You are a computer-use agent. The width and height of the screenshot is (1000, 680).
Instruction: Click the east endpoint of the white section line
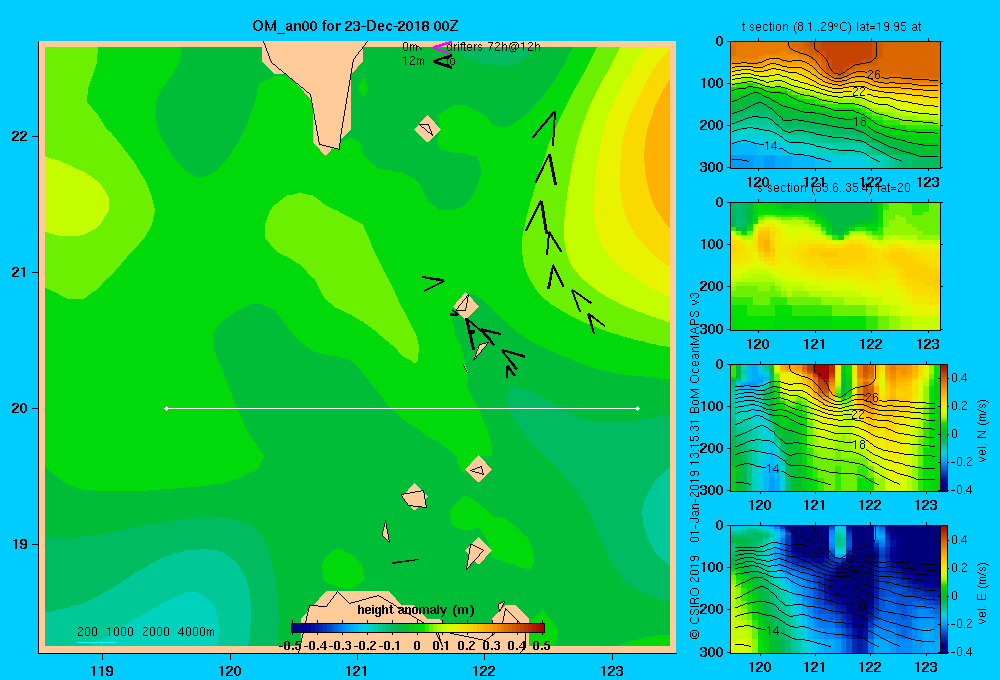point(638,408)
